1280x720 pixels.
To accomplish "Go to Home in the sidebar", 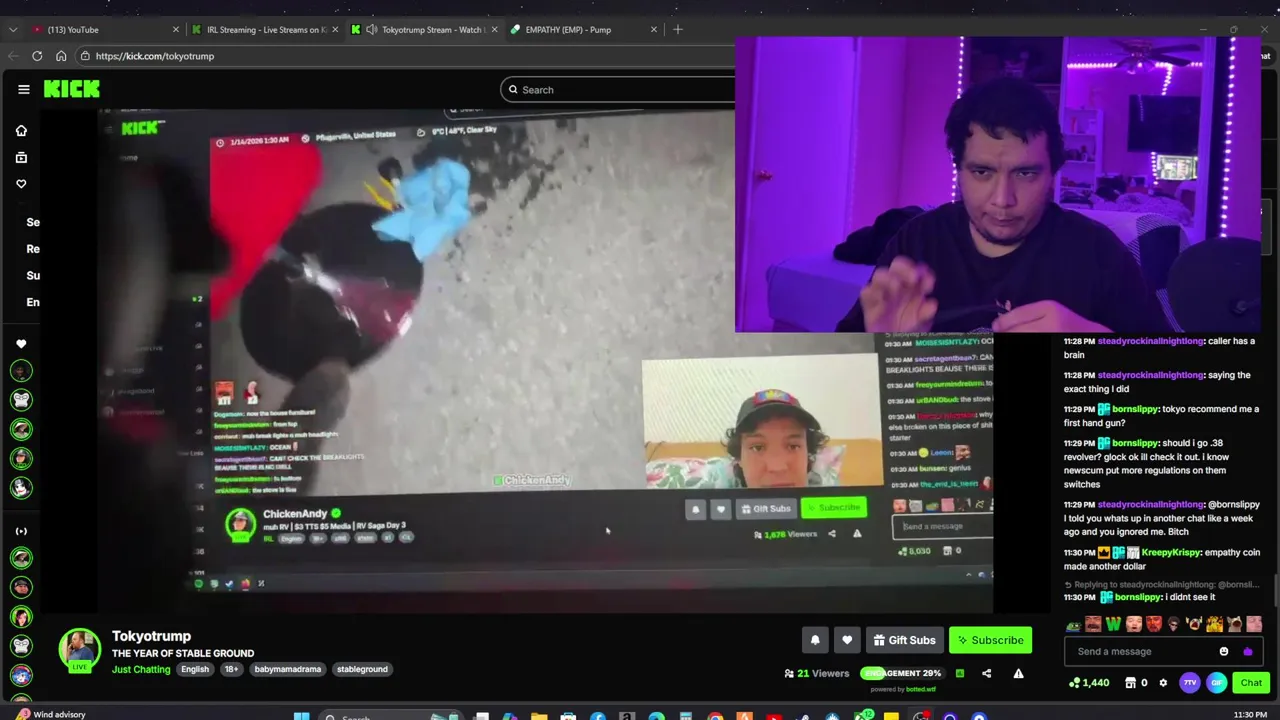I will tap(21, 131).
